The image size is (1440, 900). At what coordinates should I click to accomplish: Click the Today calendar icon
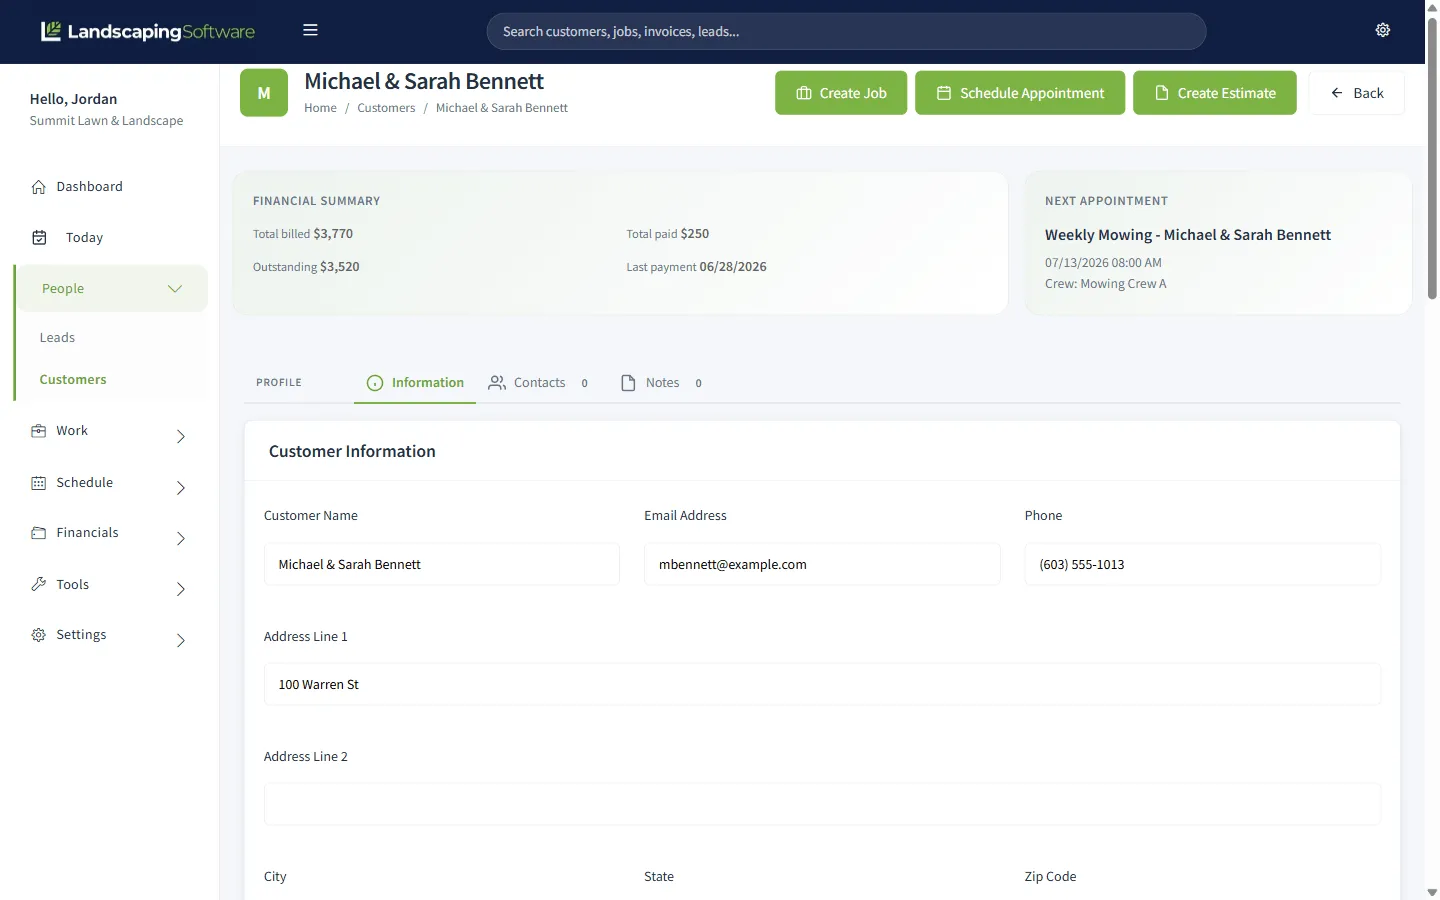tap(39, 238)
